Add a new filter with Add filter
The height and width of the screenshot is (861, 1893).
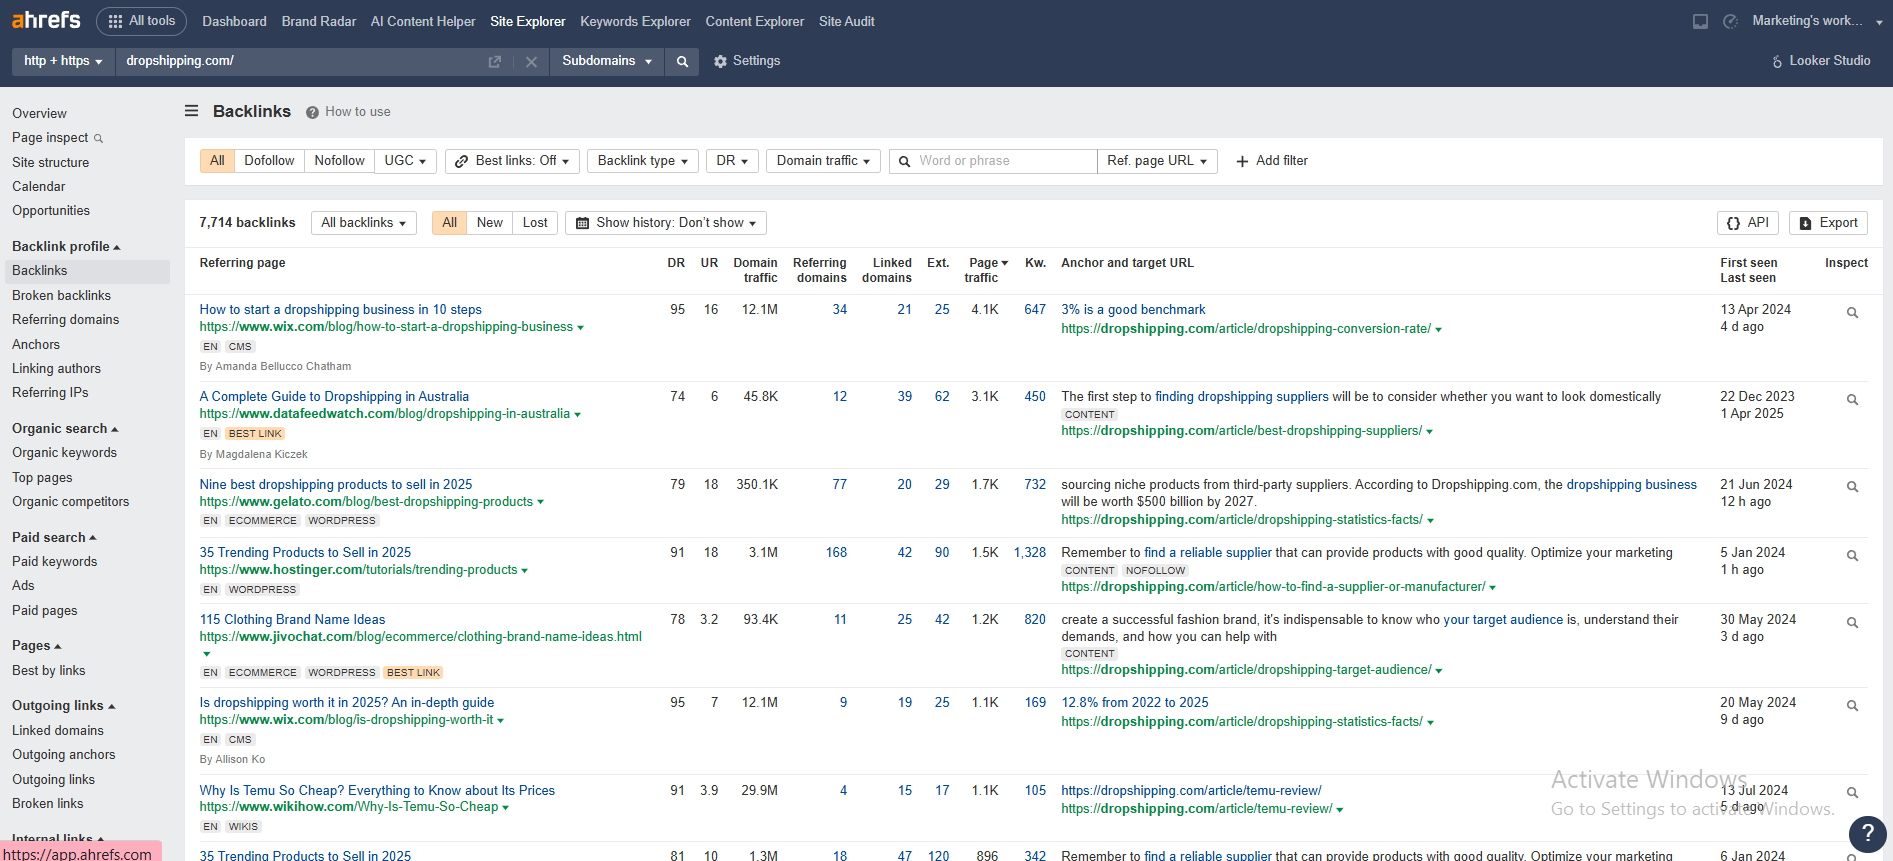coord(1272,161)
